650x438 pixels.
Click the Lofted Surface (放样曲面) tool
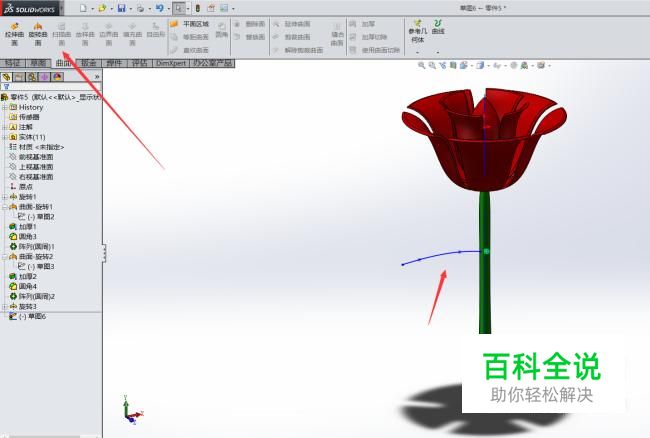click(85, 34)
